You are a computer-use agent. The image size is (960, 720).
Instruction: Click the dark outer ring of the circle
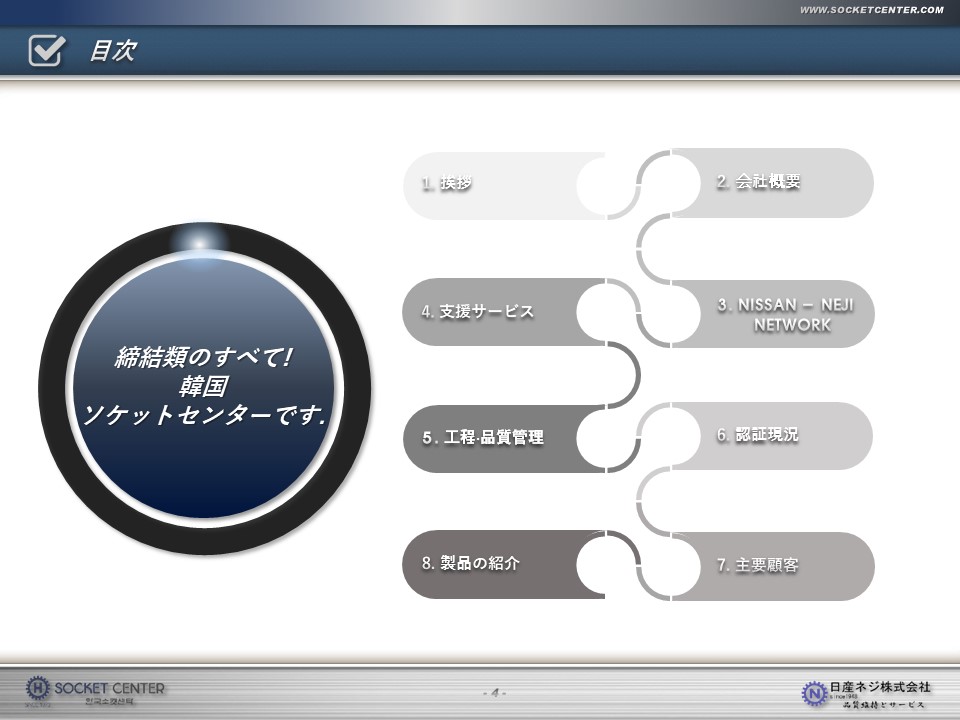tap(56, 390)
